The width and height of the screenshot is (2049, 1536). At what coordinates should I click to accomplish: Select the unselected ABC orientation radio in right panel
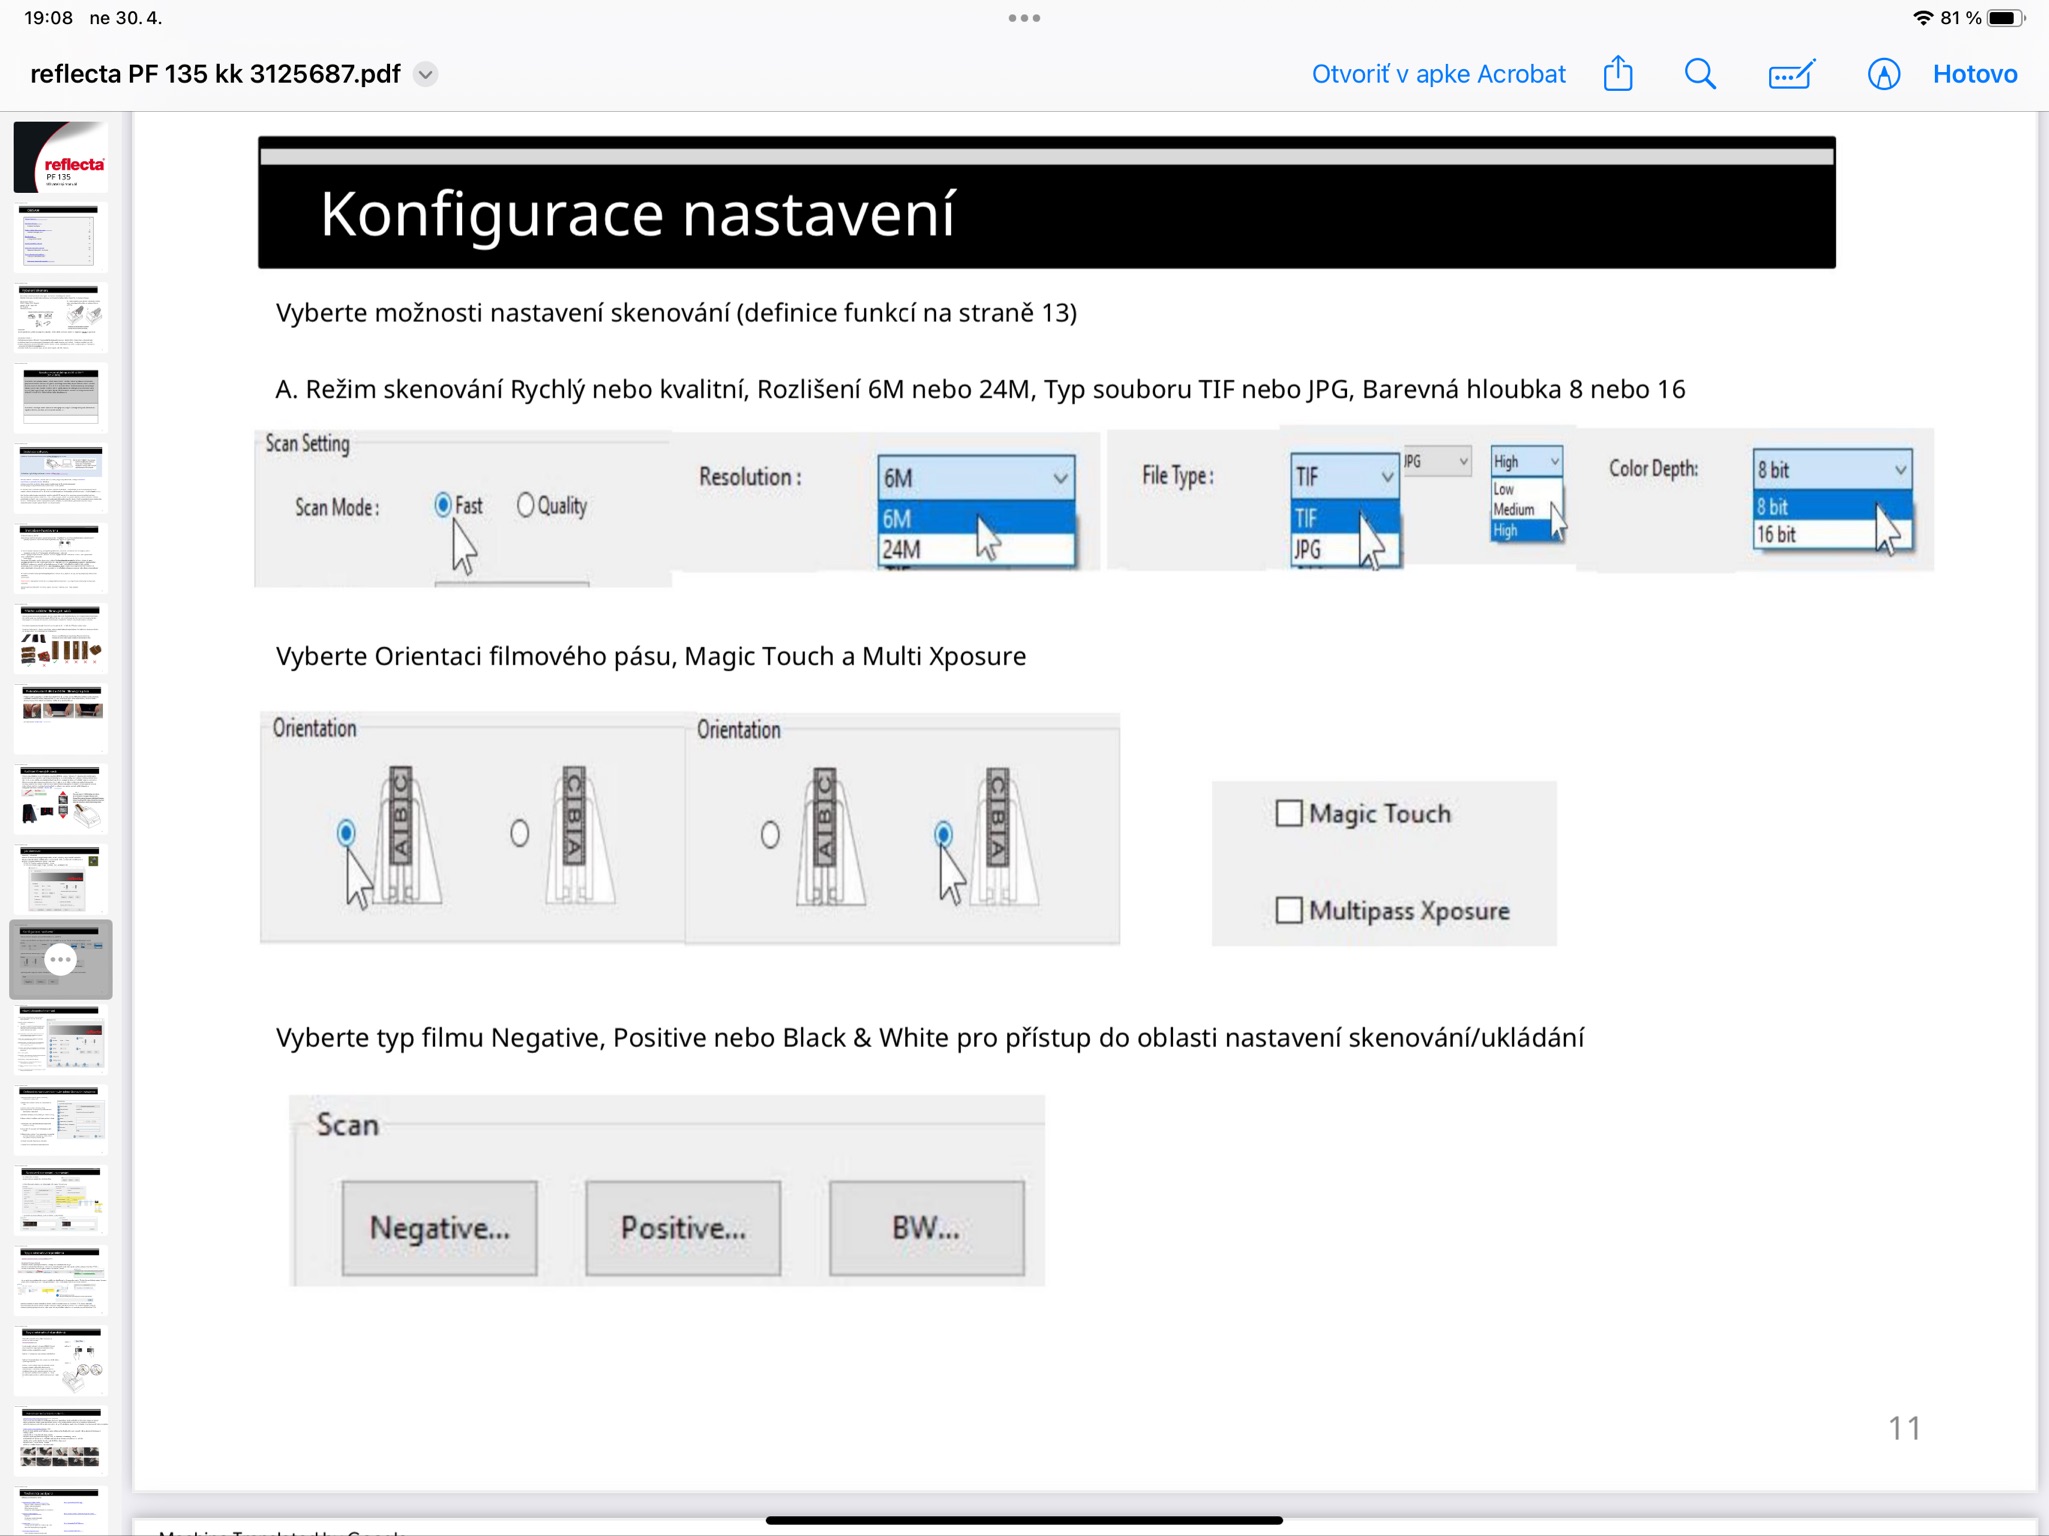point(769,834)
